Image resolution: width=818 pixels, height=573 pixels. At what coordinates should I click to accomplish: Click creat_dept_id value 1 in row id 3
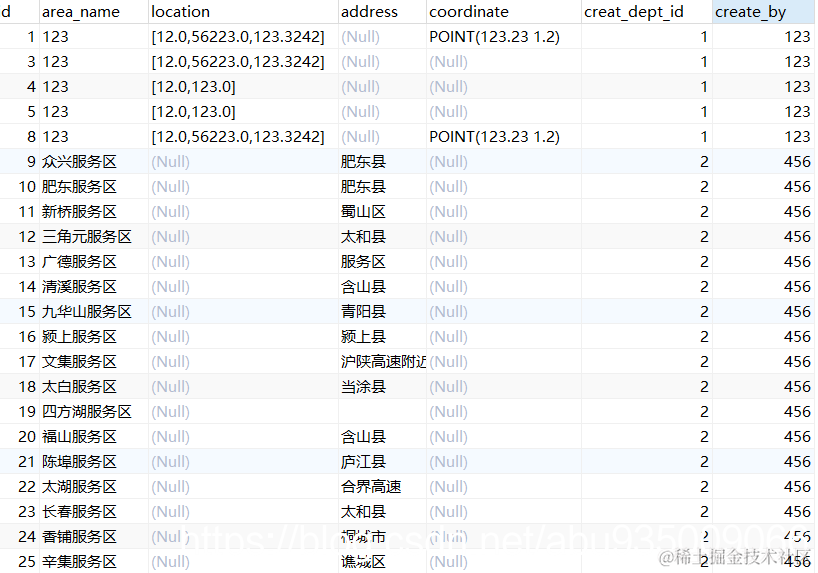tap(704, 62)
